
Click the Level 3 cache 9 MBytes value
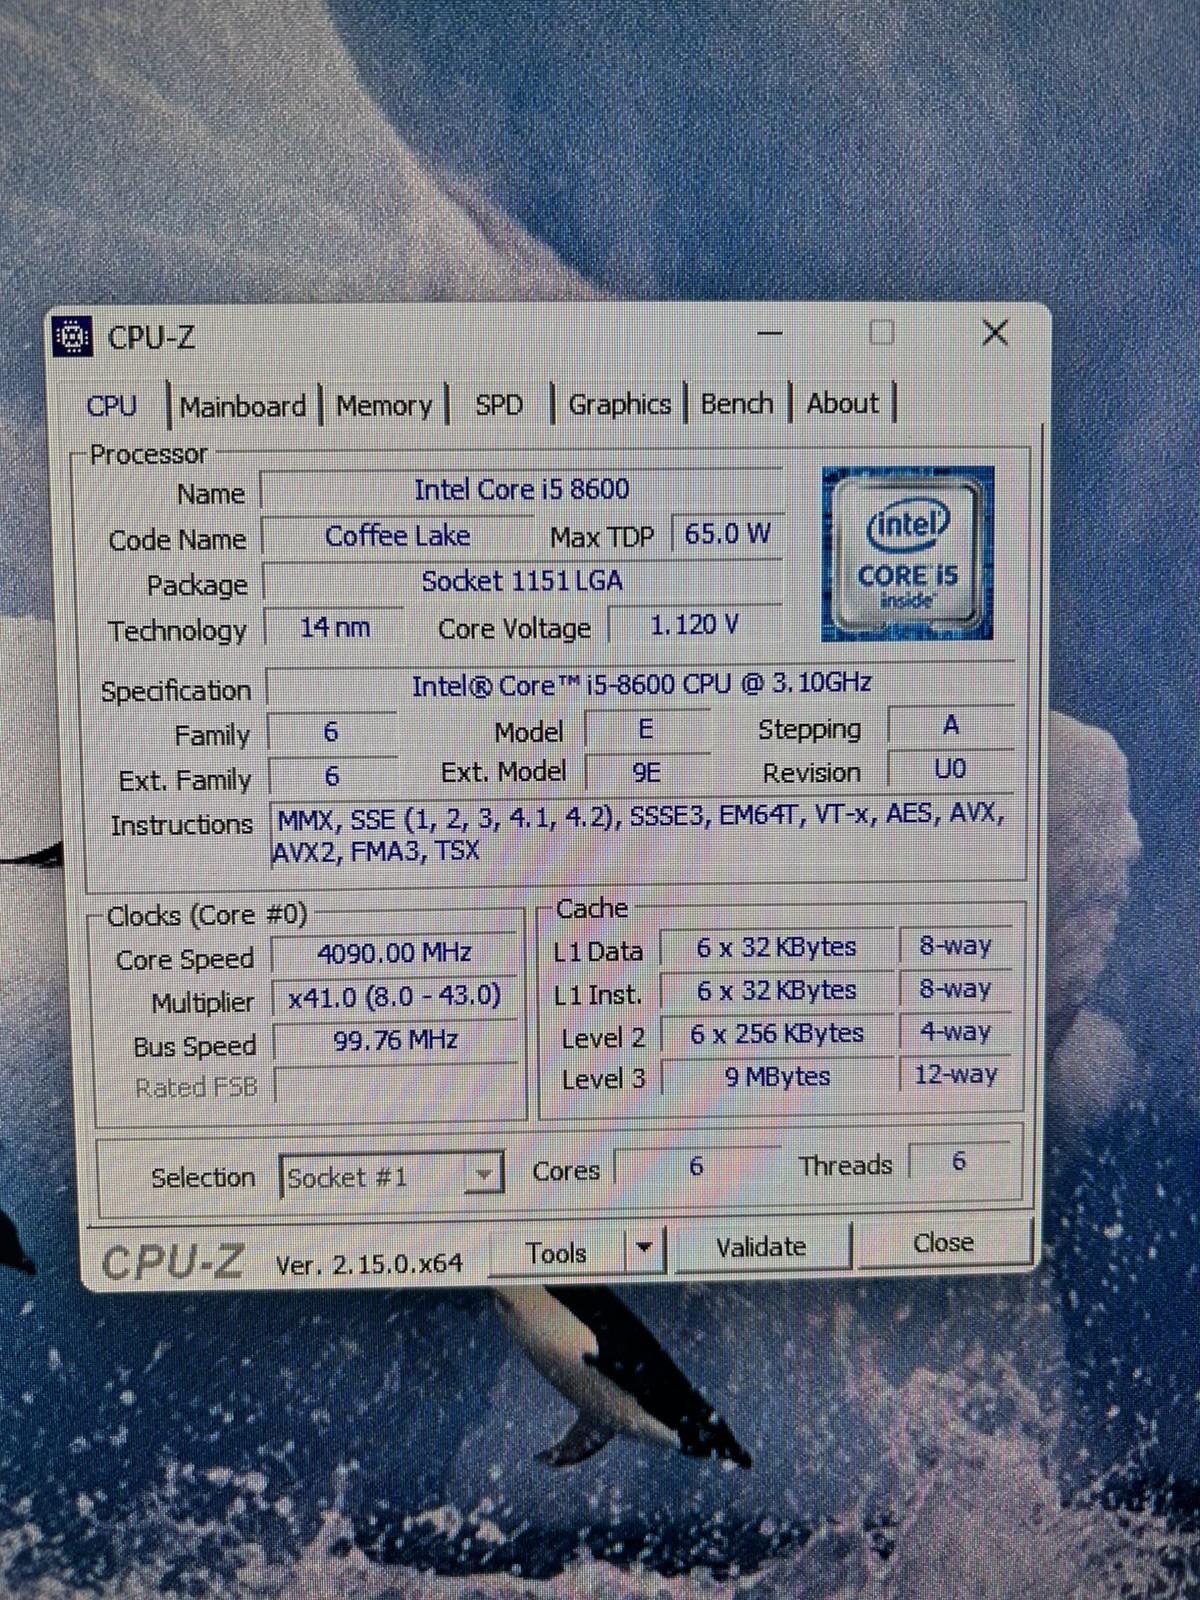(x=777, y=1077)
